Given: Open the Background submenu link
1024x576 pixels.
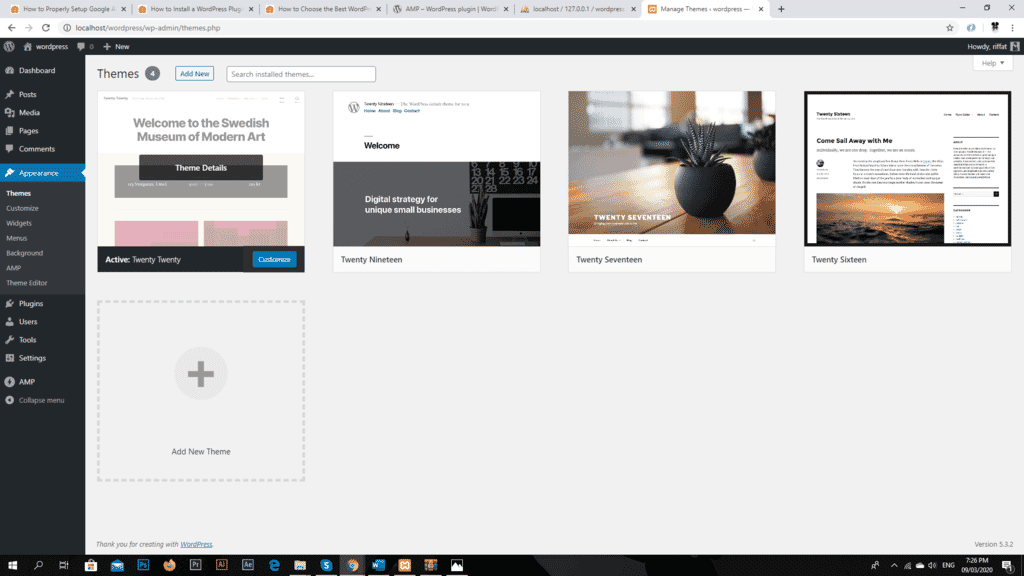Looking at the screenshot, I should pyautogui.click(x=24, y=253).
